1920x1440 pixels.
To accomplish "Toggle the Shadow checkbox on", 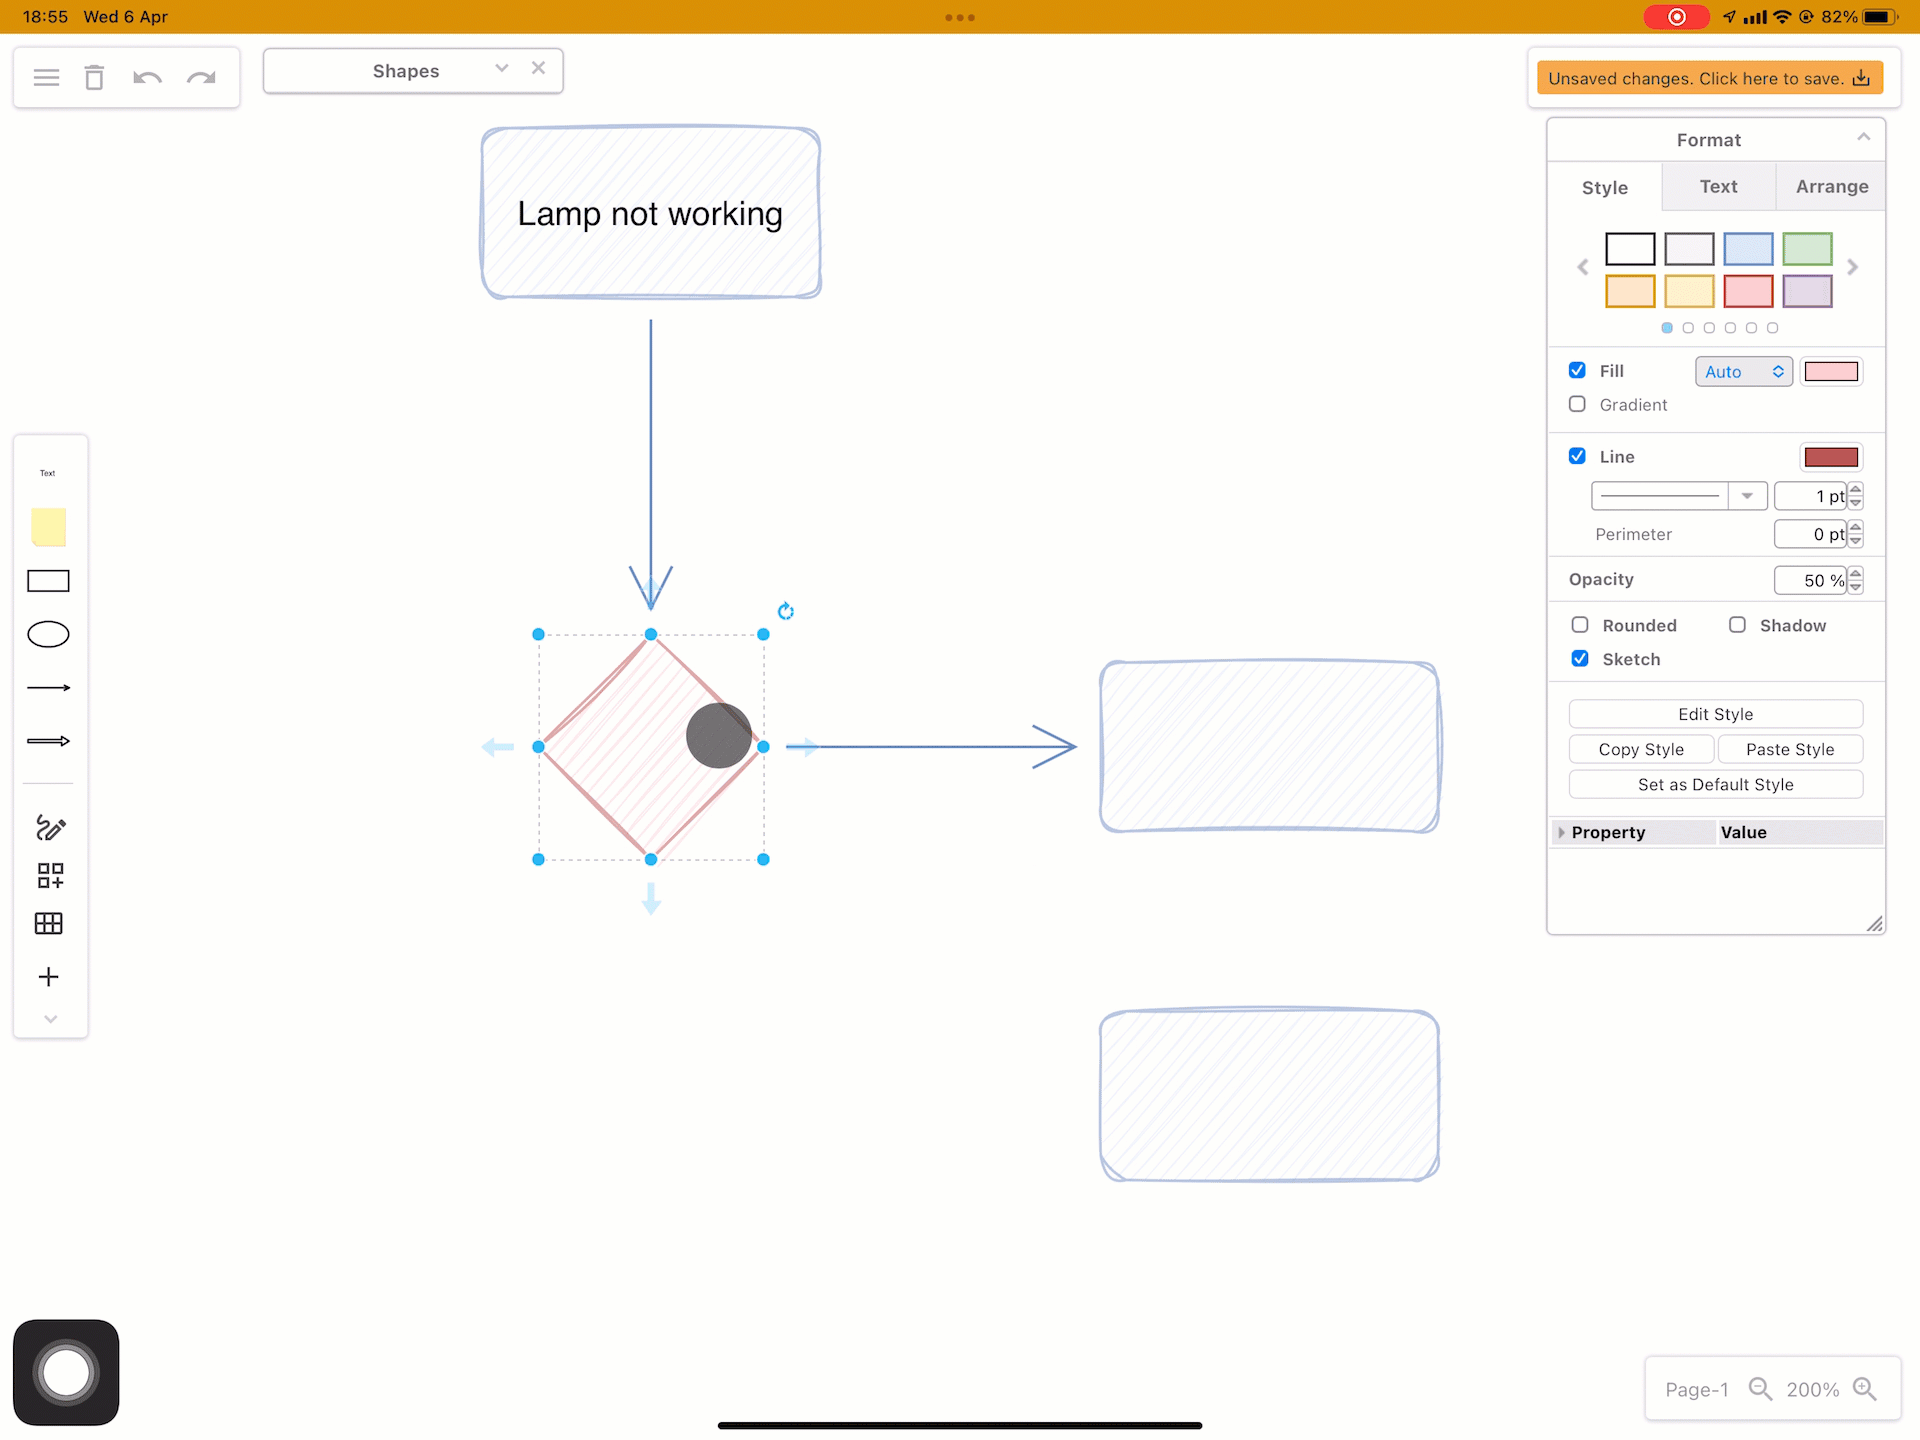I will (x=1736, y=625).
